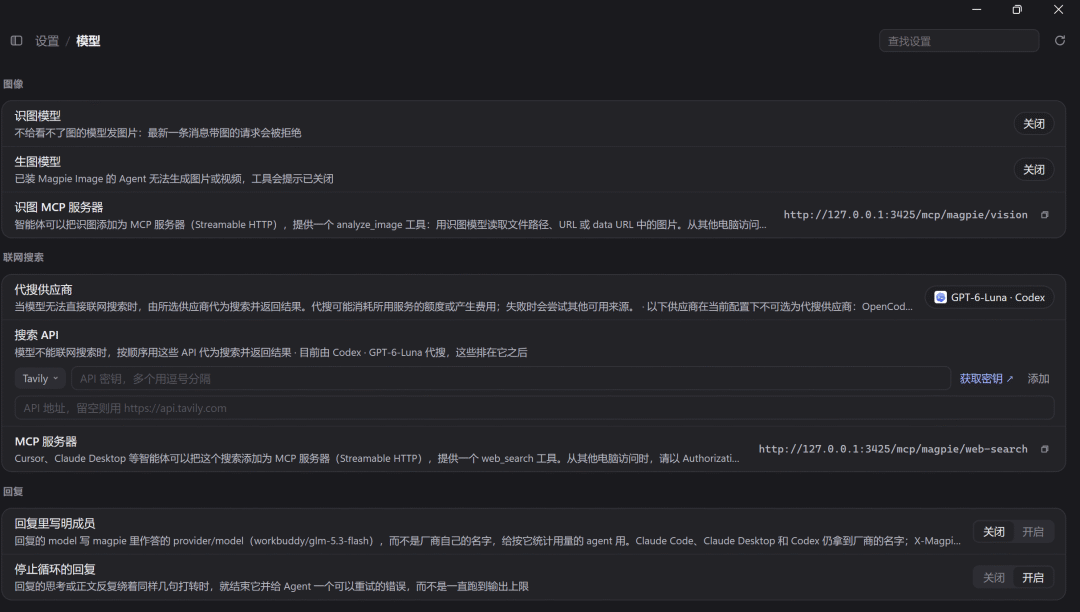Close the settings window
The height and width of the screenshot is (612, 1080).
tap(1059, 10)
